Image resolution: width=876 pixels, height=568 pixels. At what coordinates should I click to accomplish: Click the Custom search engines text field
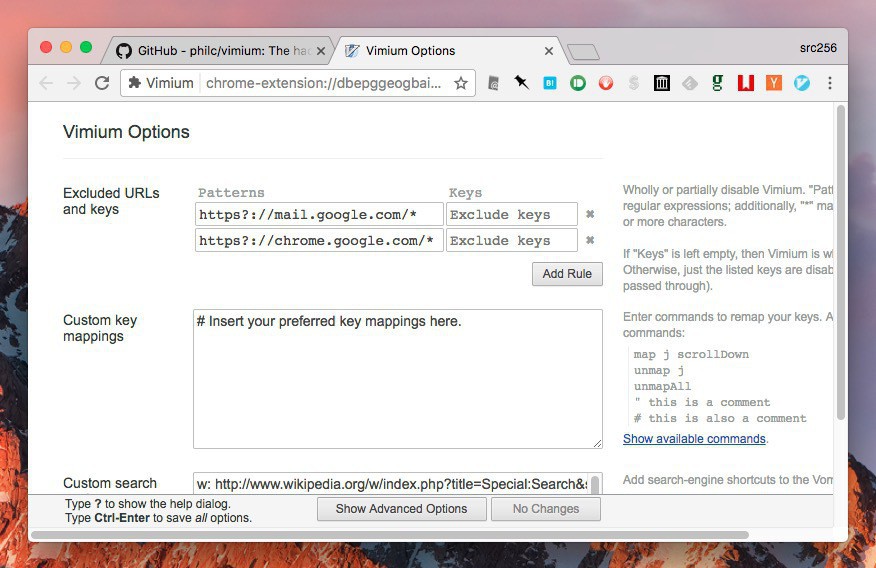[391, 484]
